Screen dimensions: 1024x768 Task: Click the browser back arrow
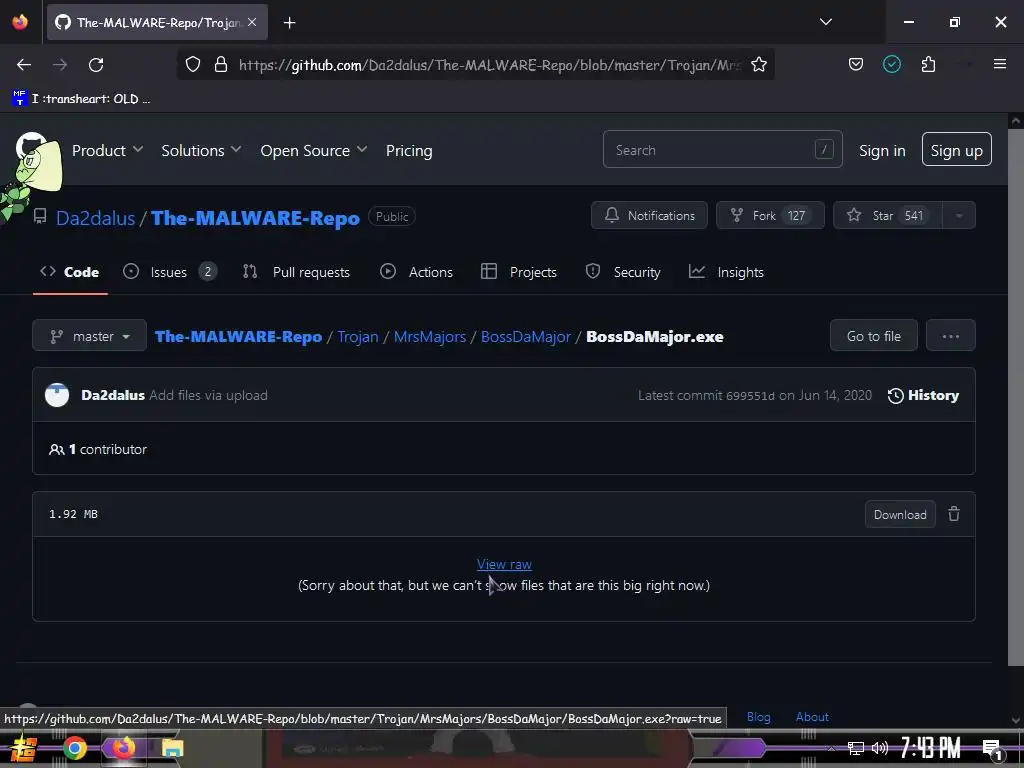[x=24, y=65]
